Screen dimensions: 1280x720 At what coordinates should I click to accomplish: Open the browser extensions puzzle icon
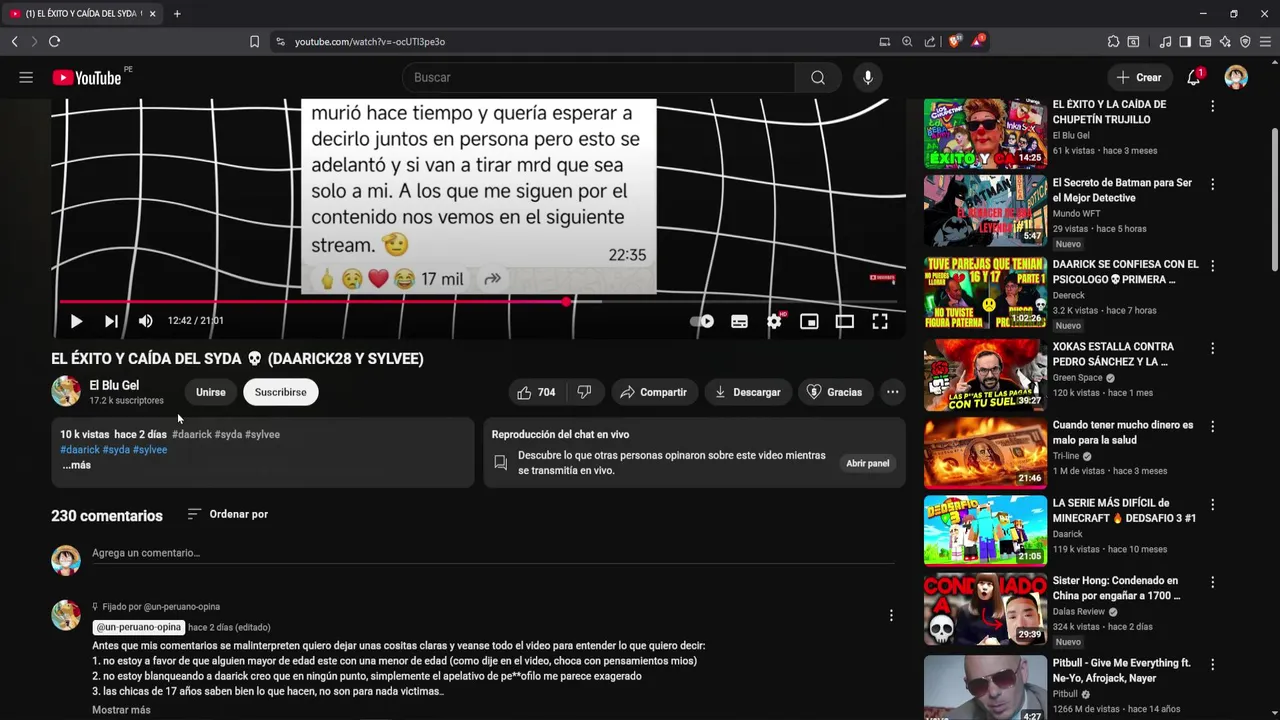click(x=1113, y=41)
